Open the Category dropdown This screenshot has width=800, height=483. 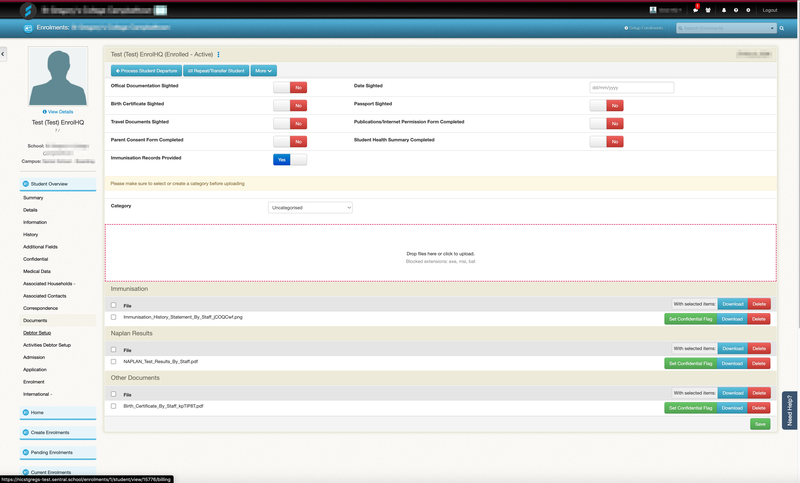pos(311,207)
